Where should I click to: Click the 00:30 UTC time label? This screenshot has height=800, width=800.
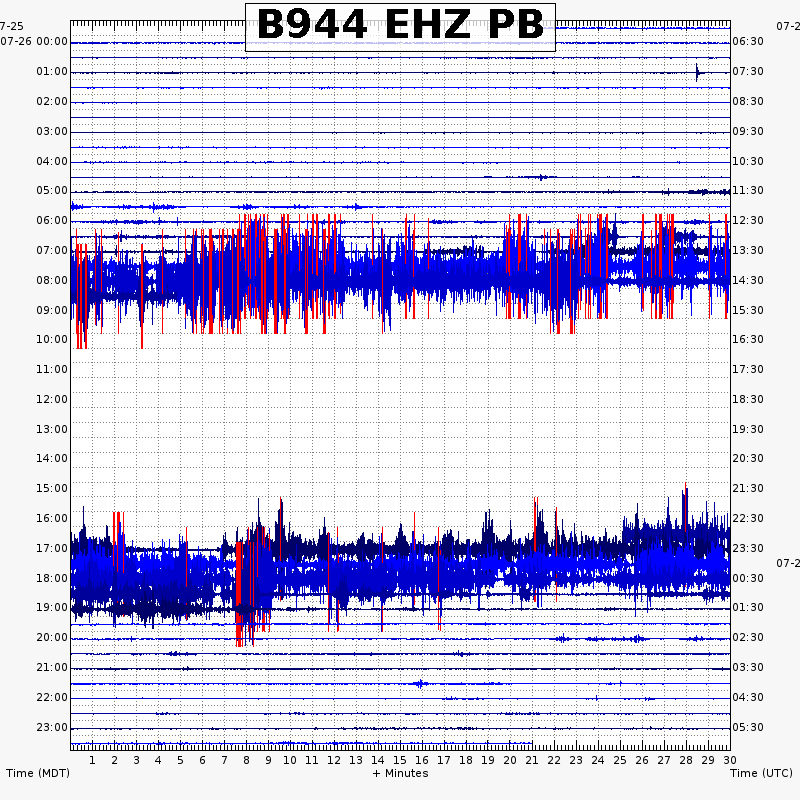click(x=748, y=578)
